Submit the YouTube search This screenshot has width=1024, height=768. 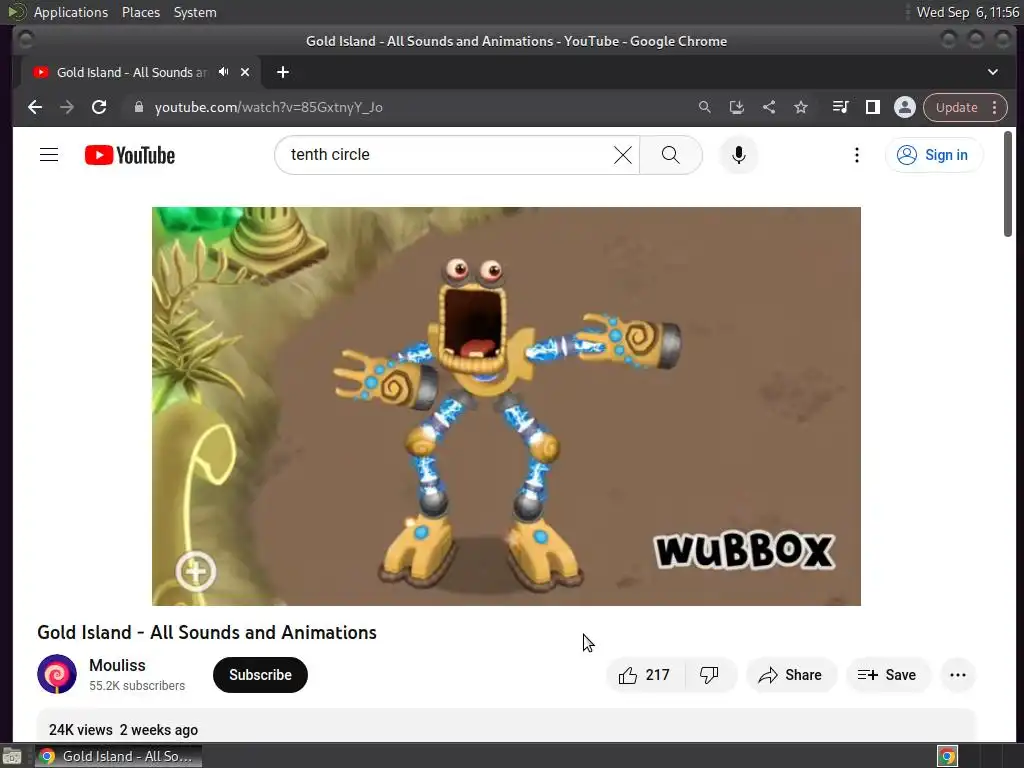click(671, 155)
